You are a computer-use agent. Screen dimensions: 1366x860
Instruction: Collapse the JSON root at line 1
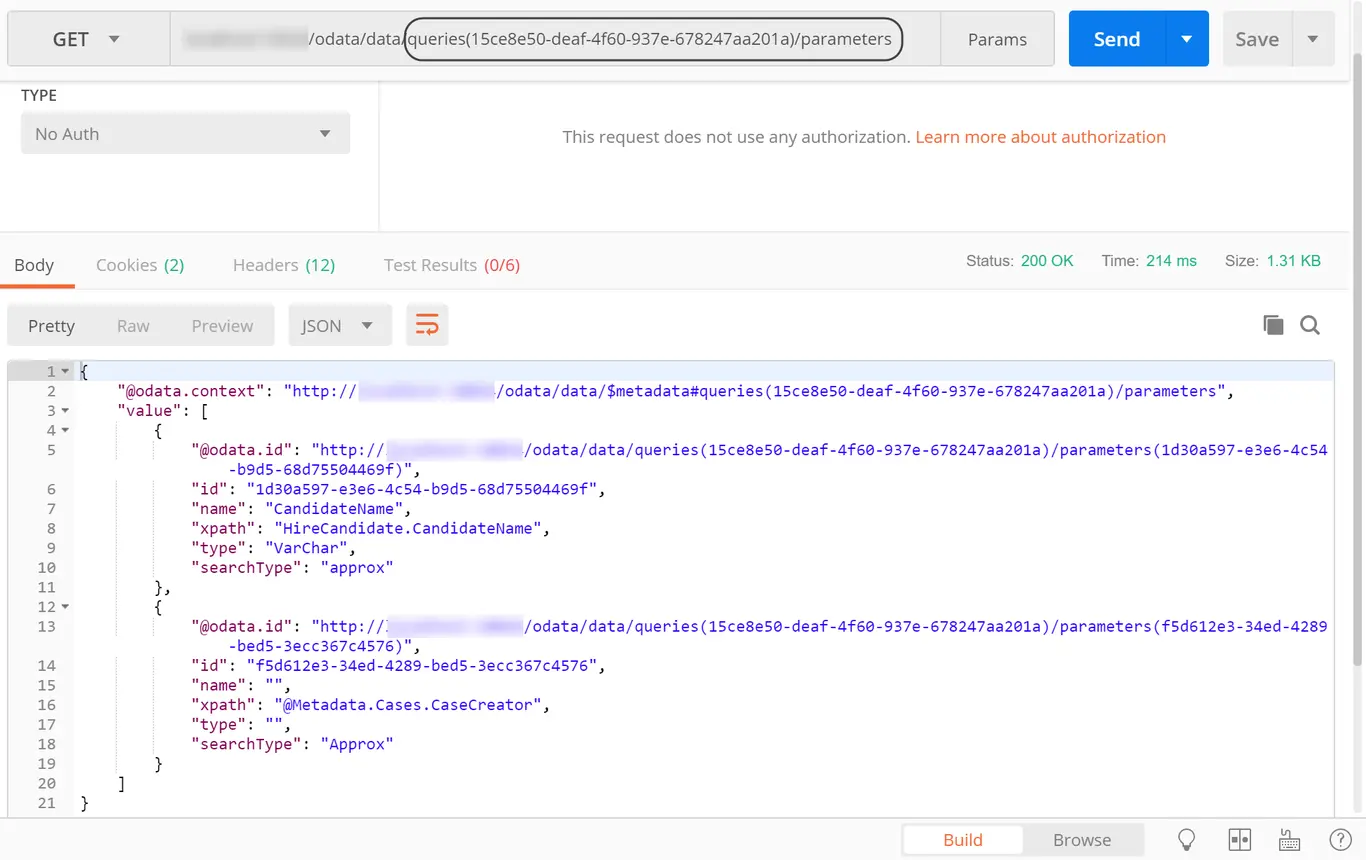click(x=65, y=371)
